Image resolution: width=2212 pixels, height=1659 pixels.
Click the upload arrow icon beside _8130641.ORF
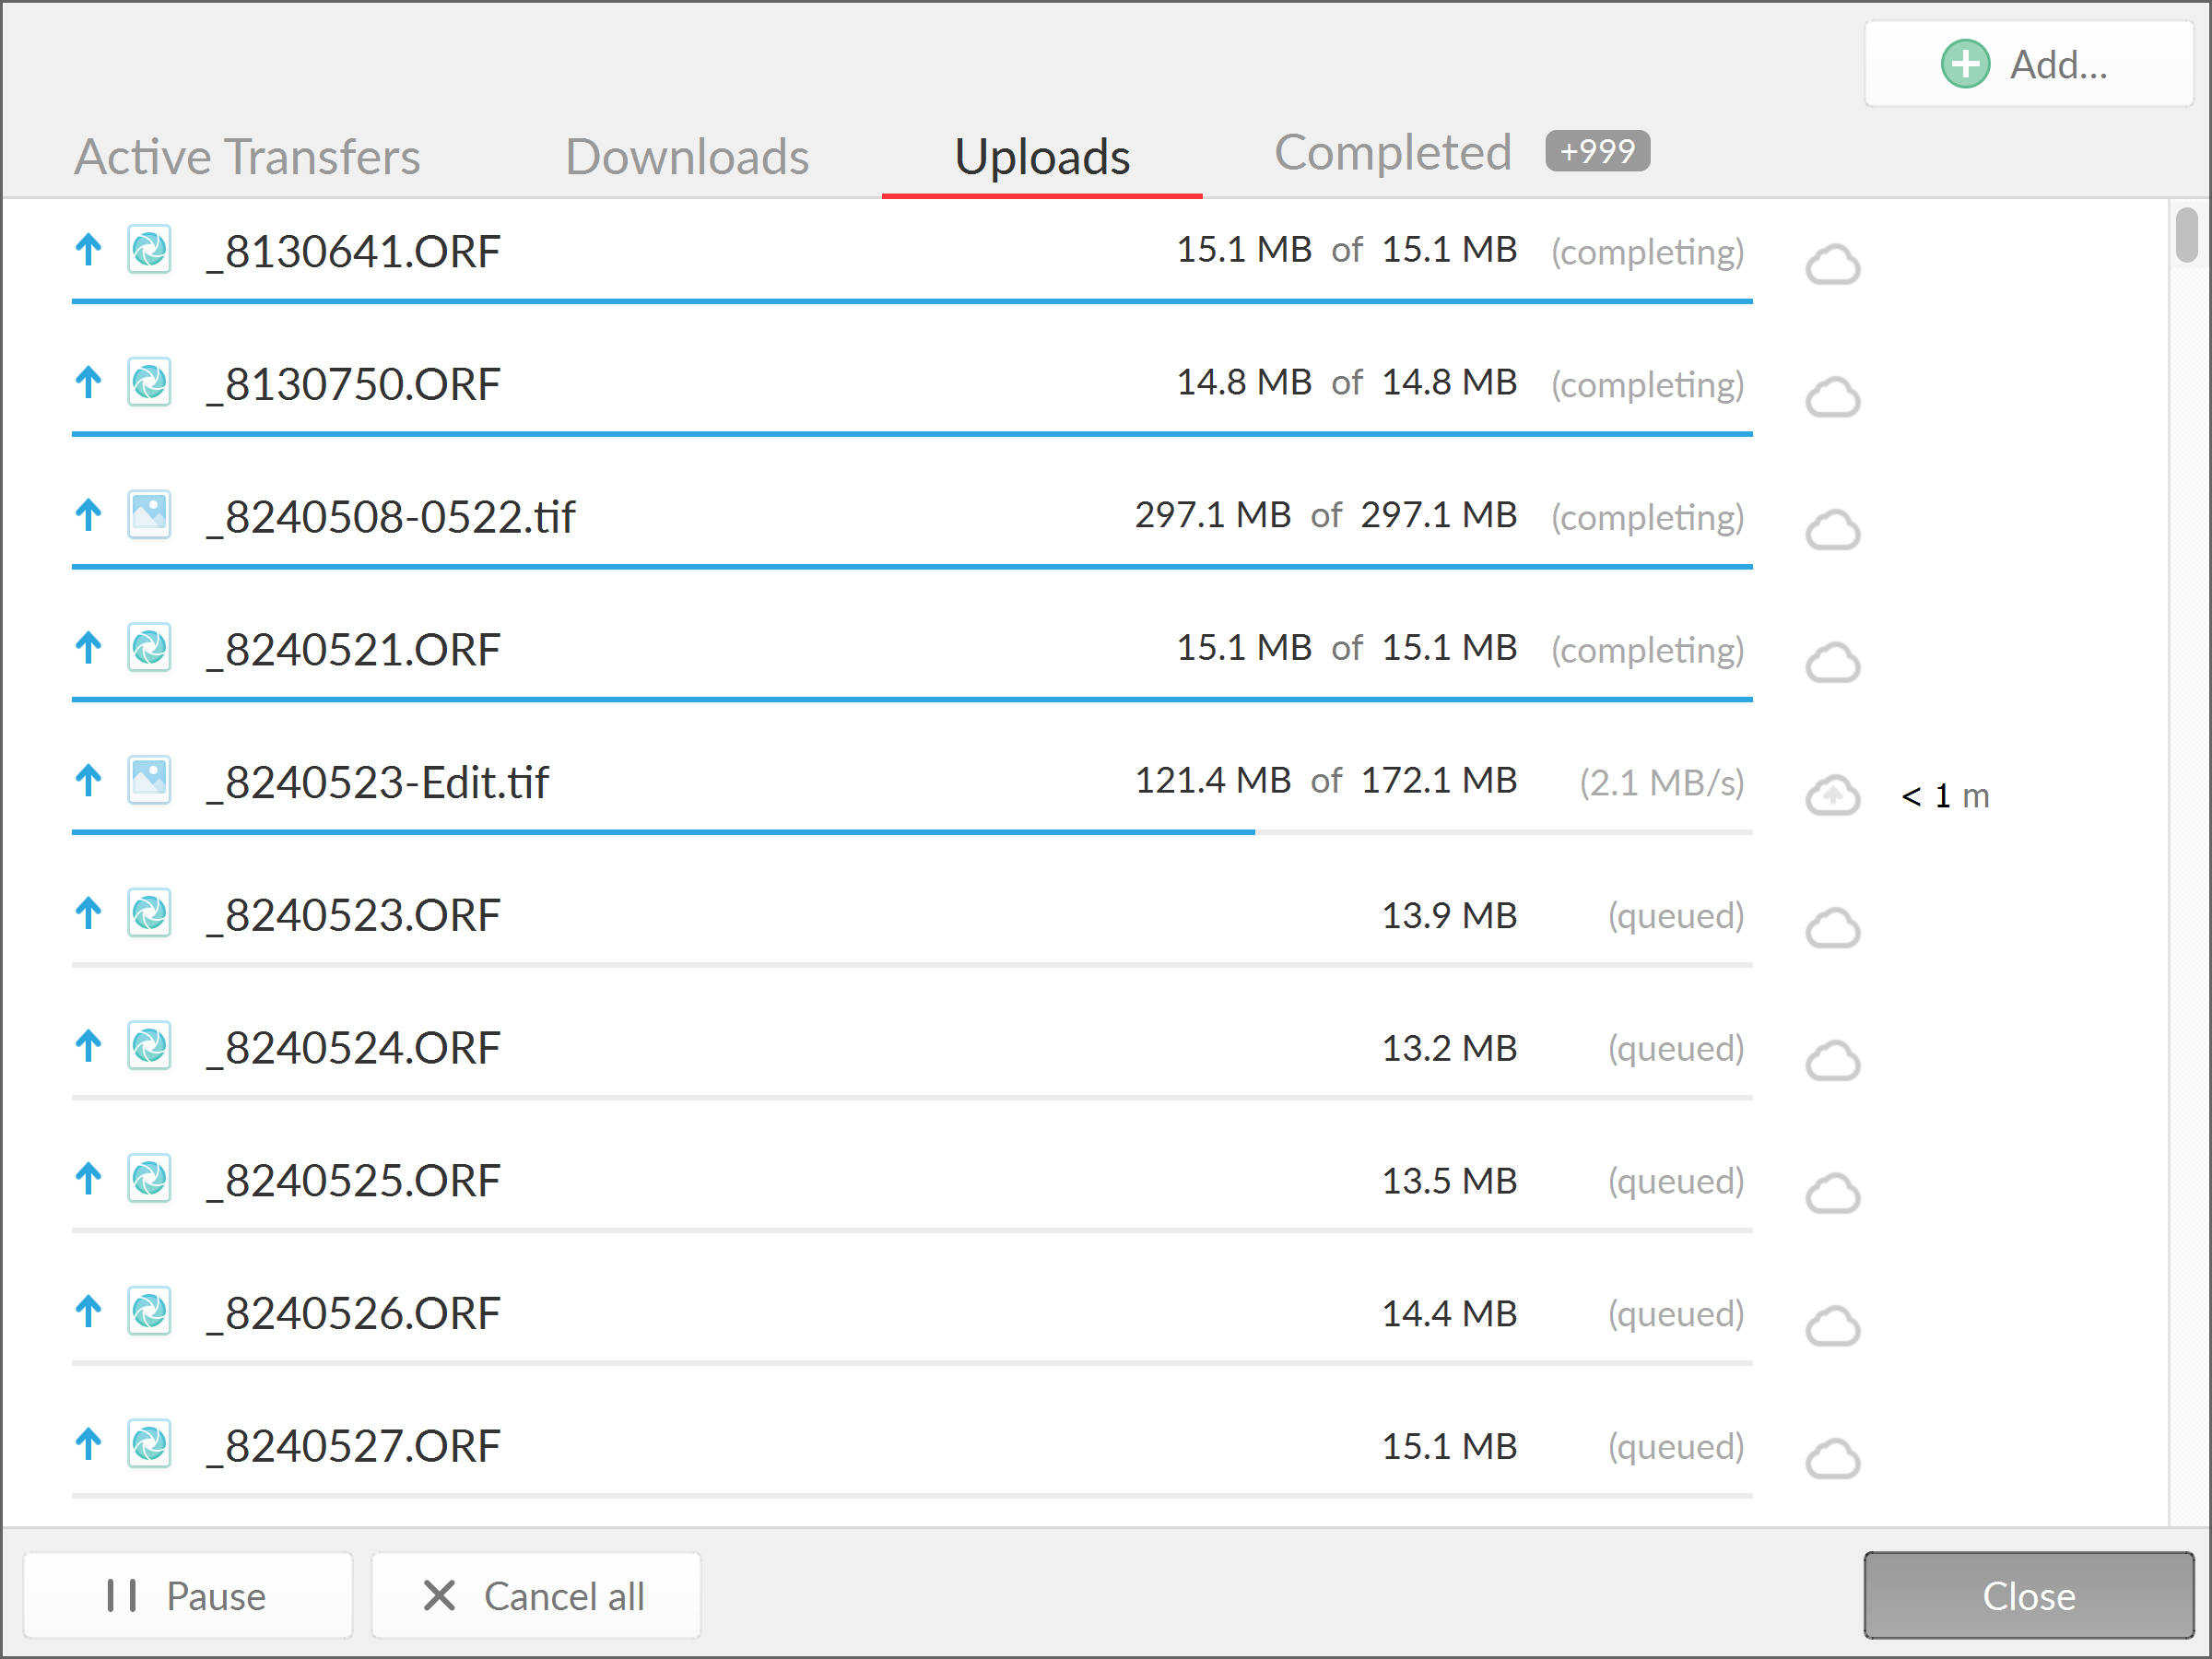(89, 250)
